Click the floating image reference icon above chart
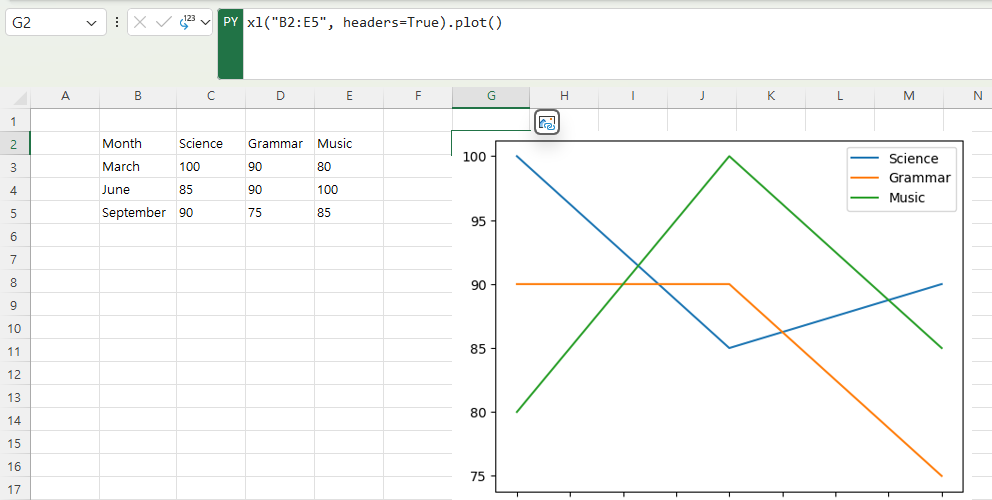 tap(547, 123)
